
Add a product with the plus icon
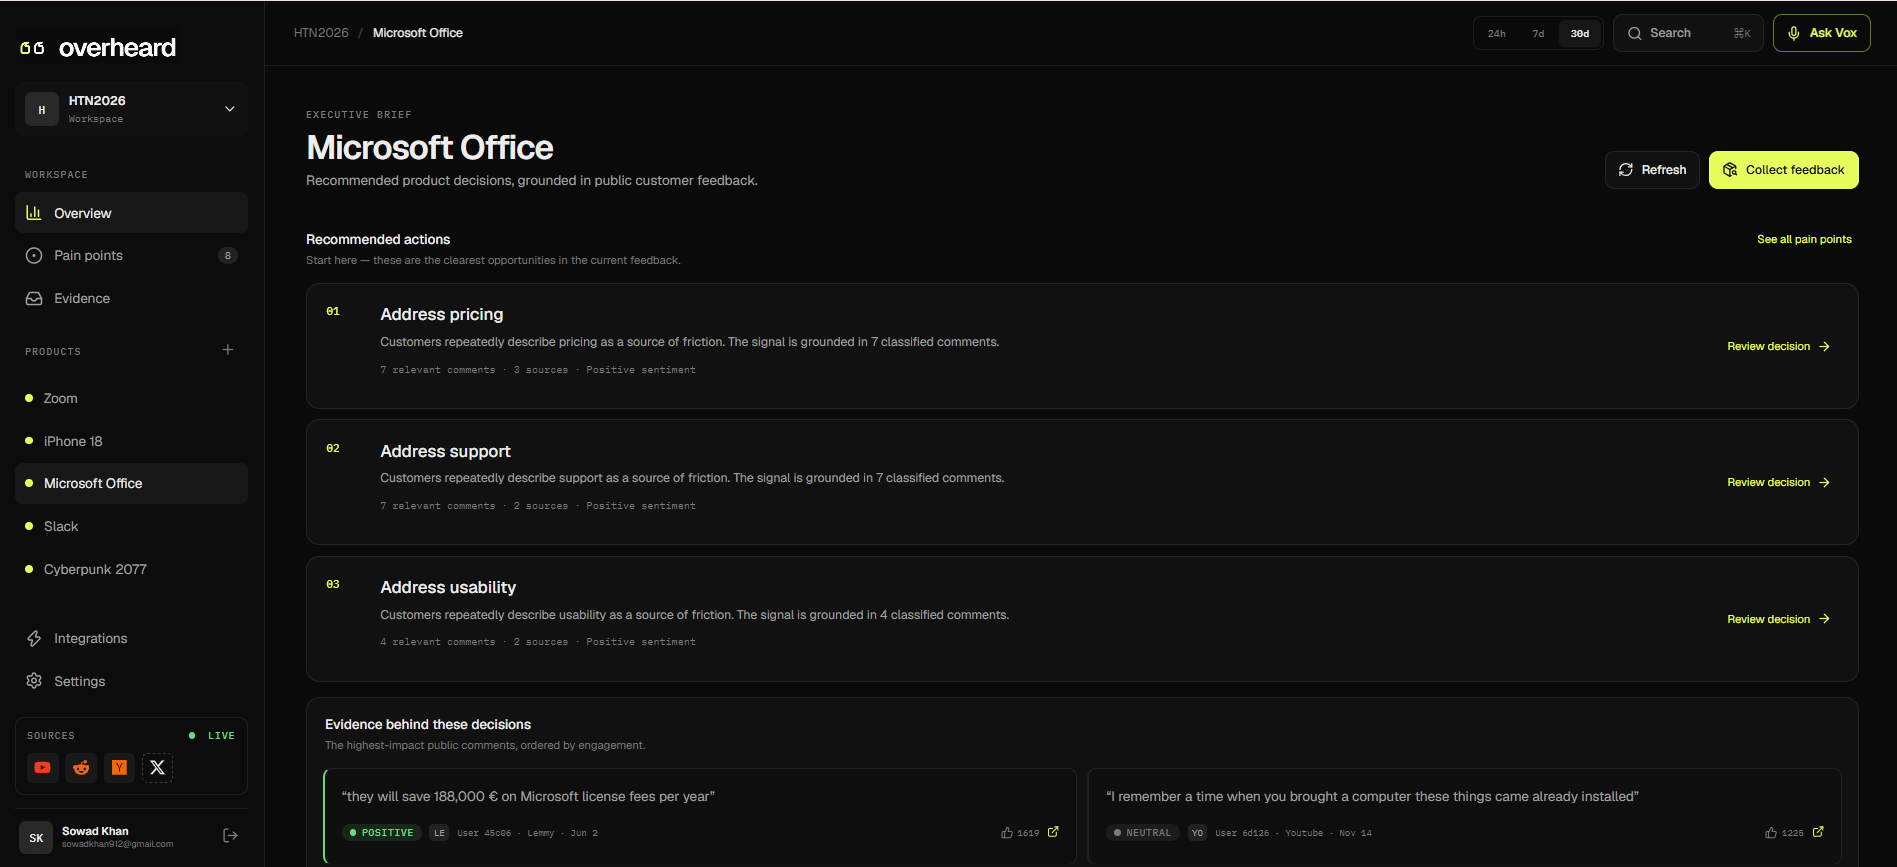tap(228, 350)
